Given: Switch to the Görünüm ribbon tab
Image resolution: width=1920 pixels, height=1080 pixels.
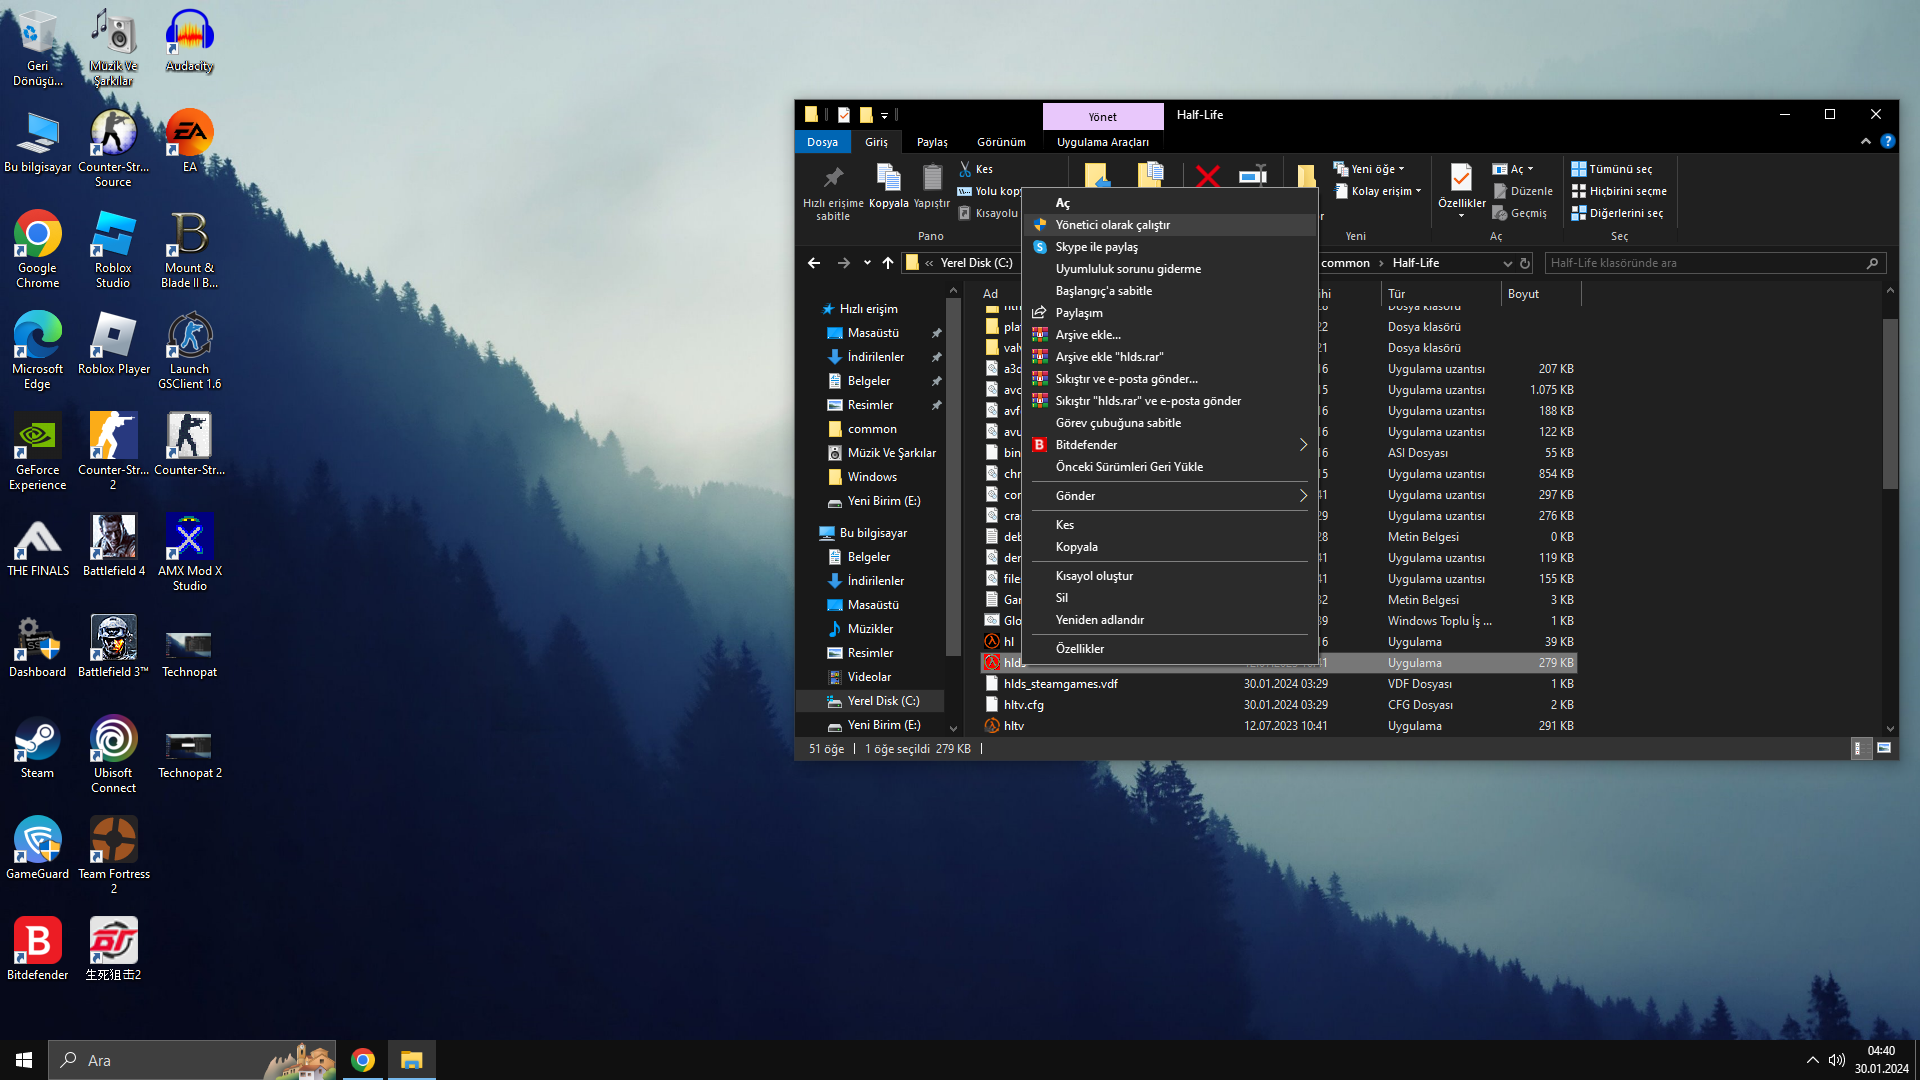Looking at the screenshot, I should point(1001,142).
